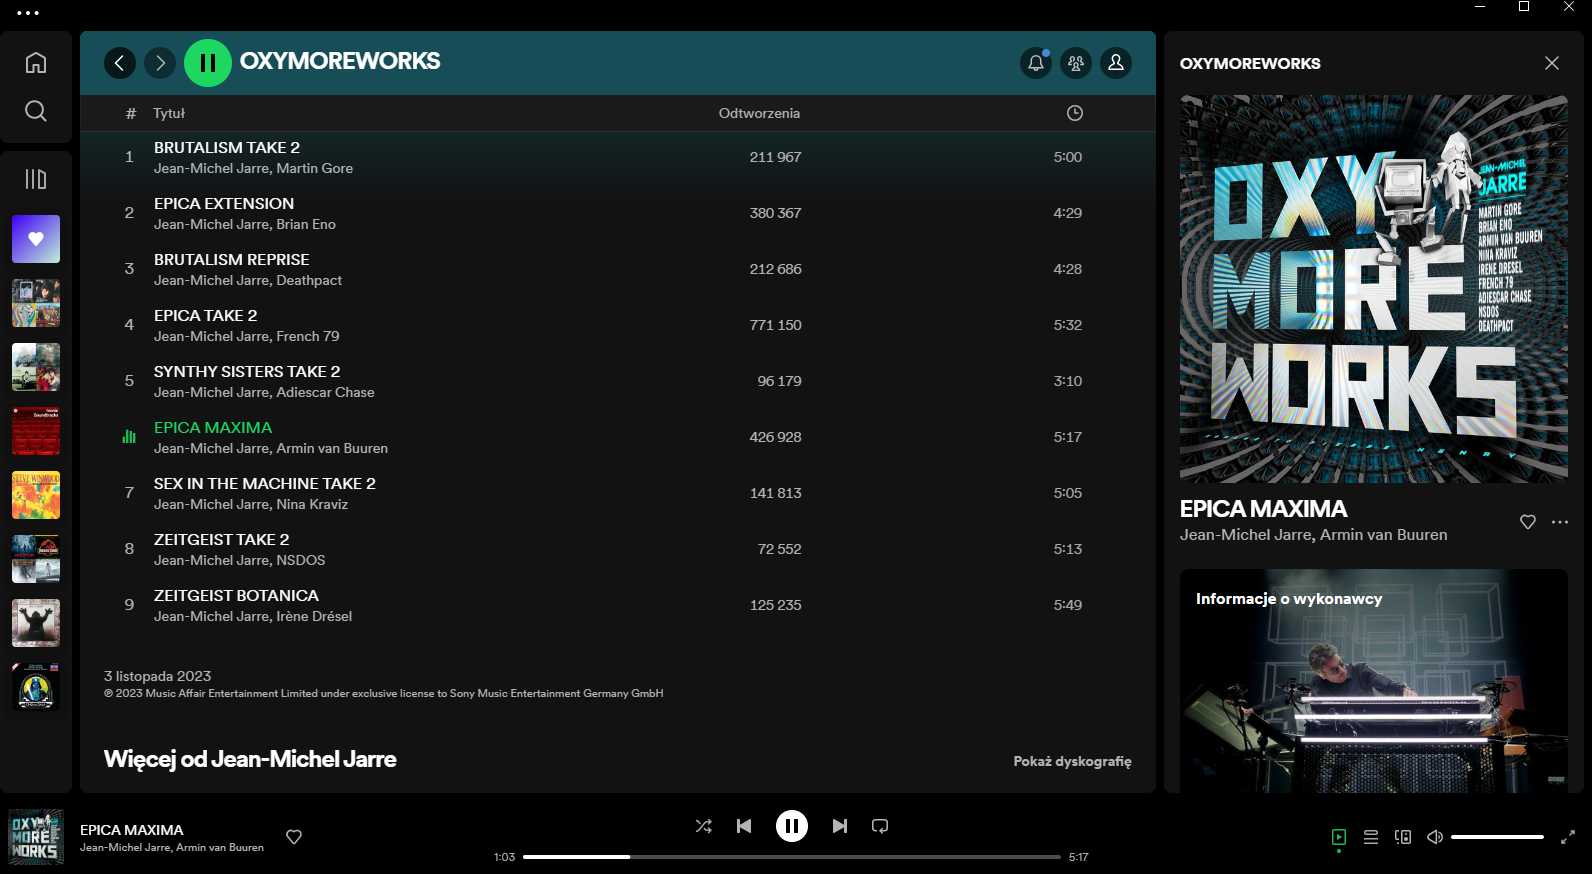Click Pokaż dyskografię link
The width and height of the screenshot is (1592, 874).
(1072, 761)
